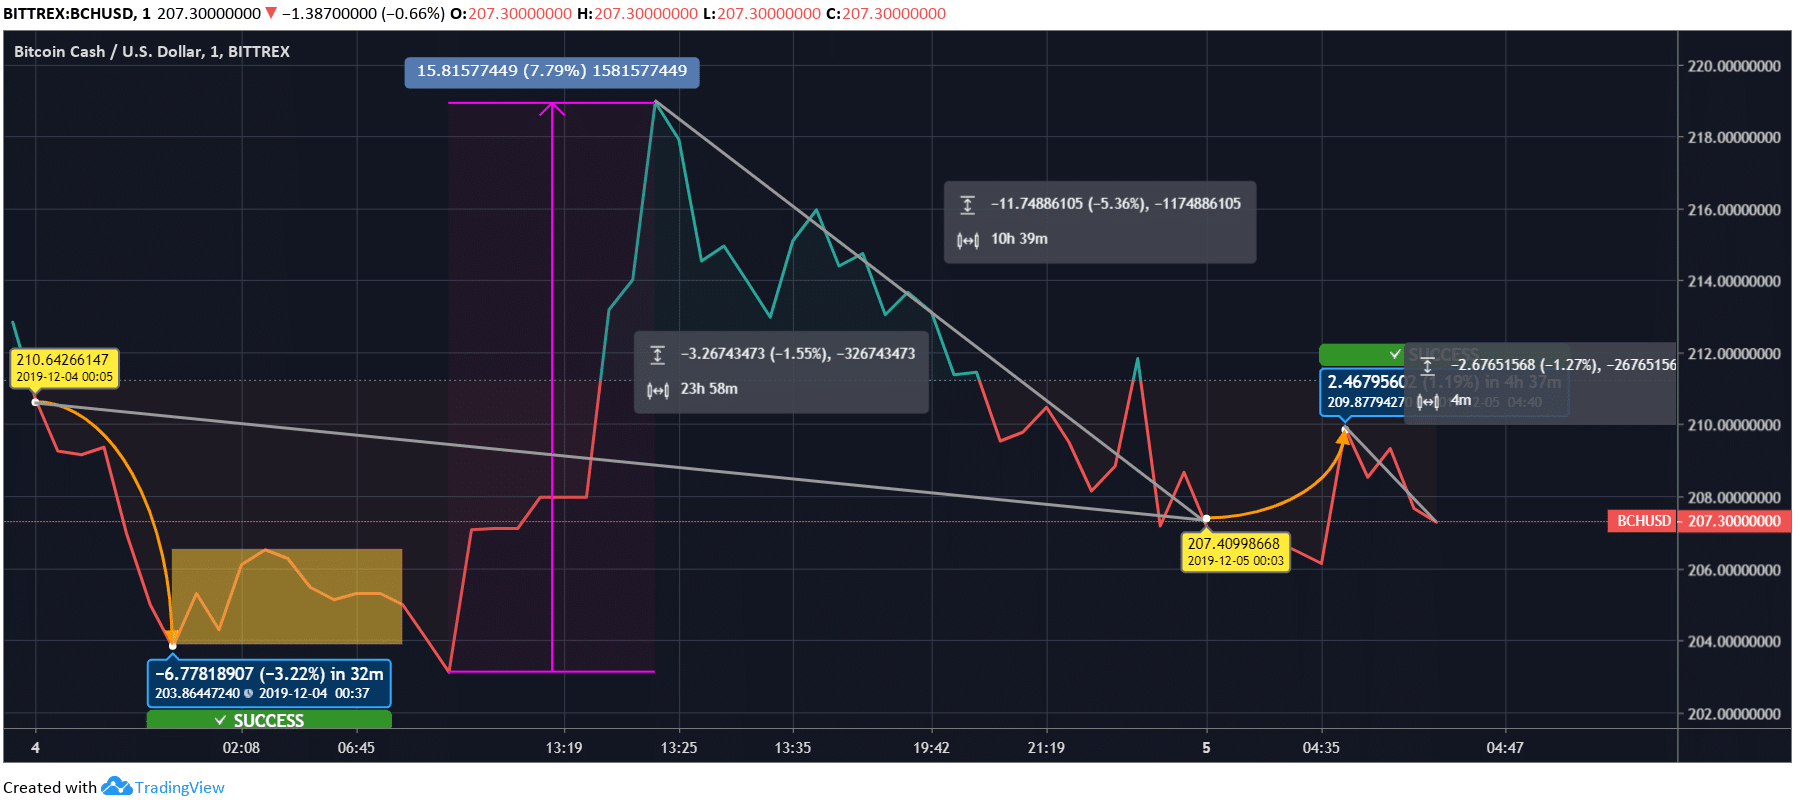Click the 212.00000000 price axis label
1800x809 pixels.
1734,354
